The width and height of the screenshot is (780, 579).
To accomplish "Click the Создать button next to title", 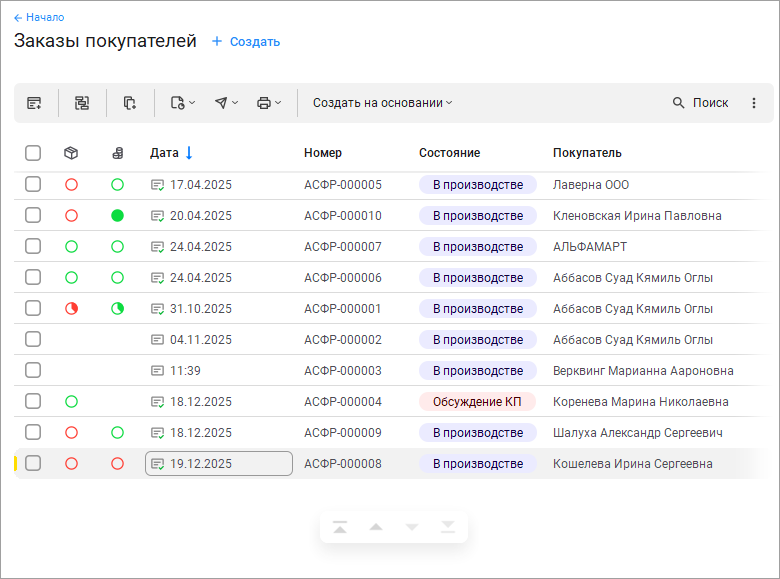I will click(246, 42).
